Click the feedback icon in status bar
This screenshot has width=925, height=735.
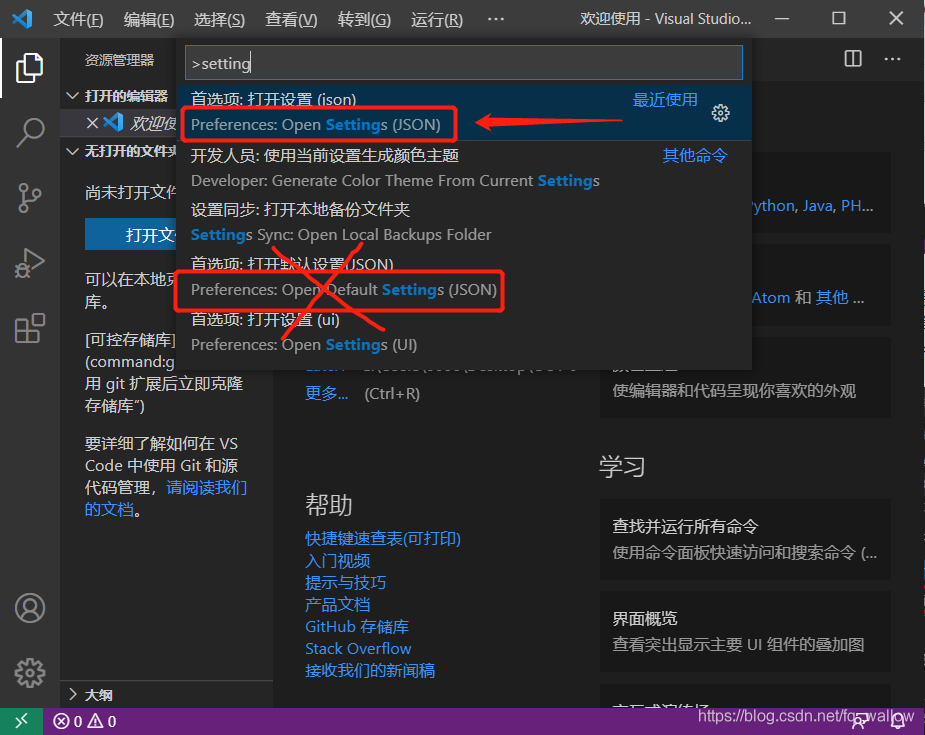tap(859, 721)
